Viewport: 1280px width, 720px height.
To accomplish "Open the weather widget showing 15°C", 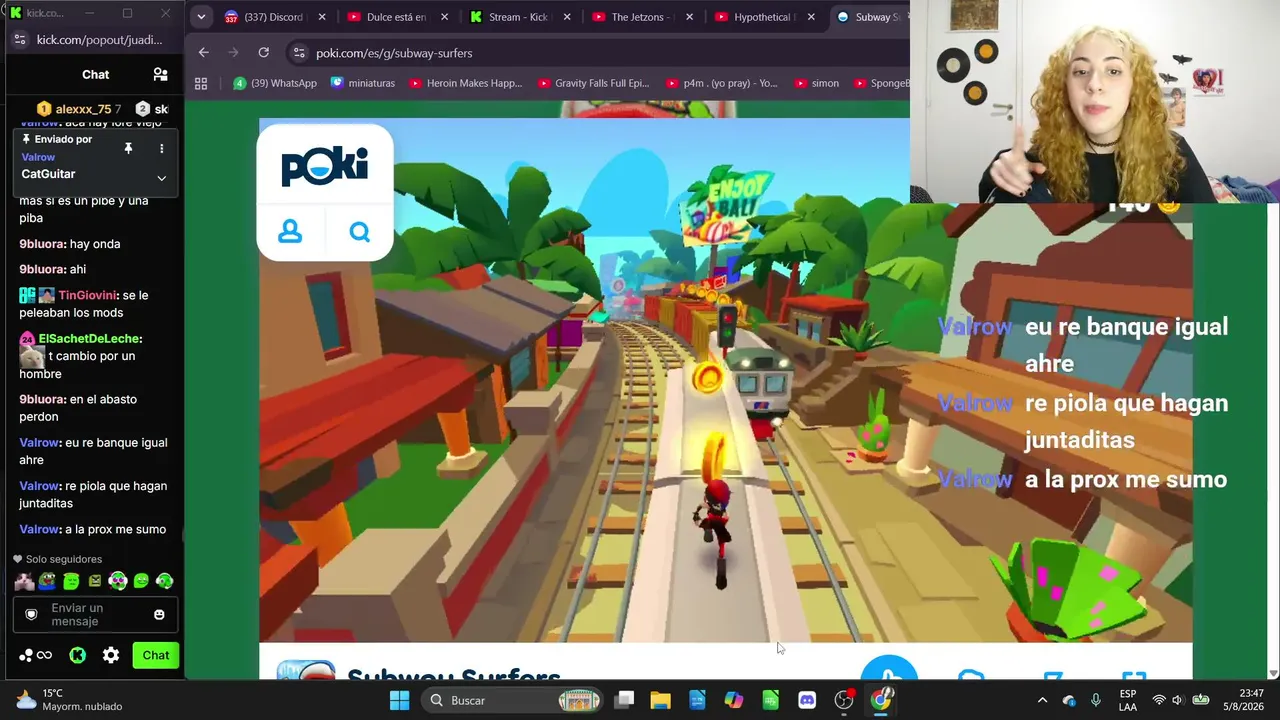I will 69,700.
